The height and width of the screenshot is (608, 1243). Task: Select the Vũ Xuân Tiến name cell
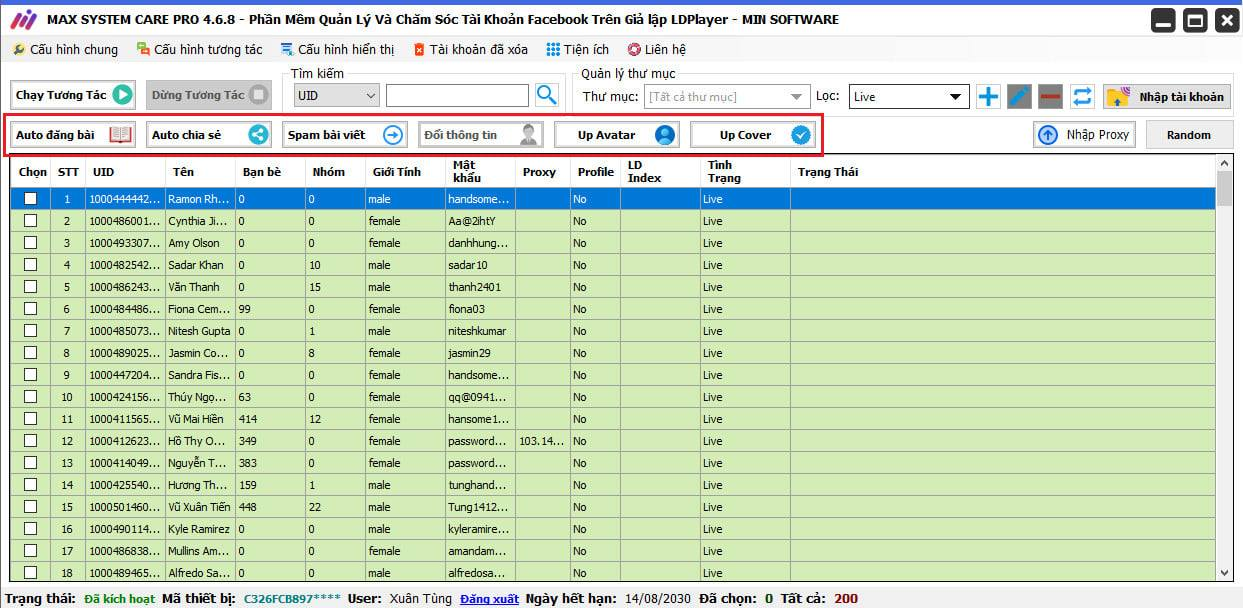(x=201, y=507)
